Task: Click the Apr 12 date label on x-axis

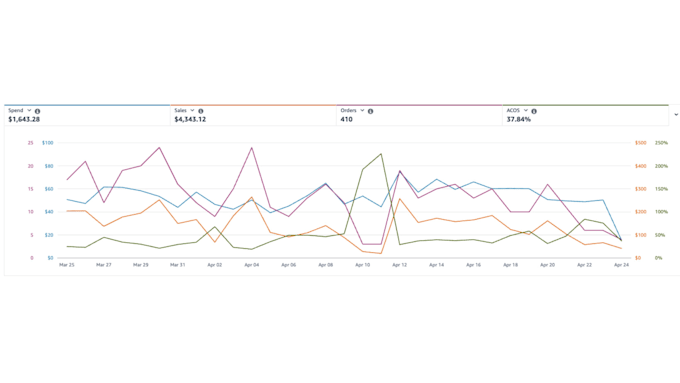Action: tap(399, 265)
